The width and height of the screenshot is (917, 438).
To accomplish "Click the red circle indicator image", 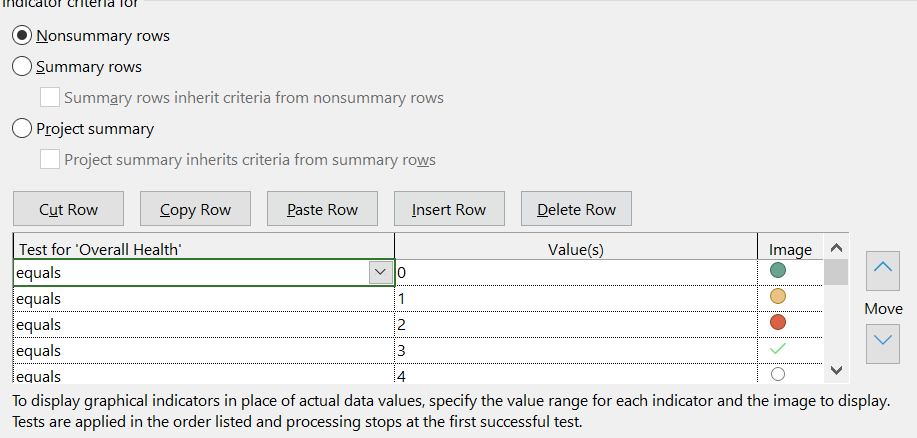I will 778,323.
